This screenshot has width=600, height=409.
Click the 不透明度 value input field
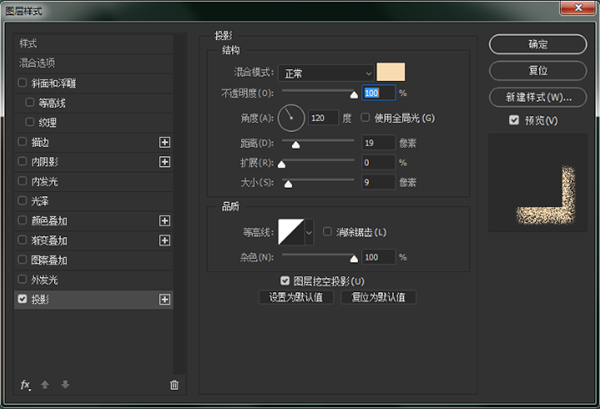(x=378, y=93)
